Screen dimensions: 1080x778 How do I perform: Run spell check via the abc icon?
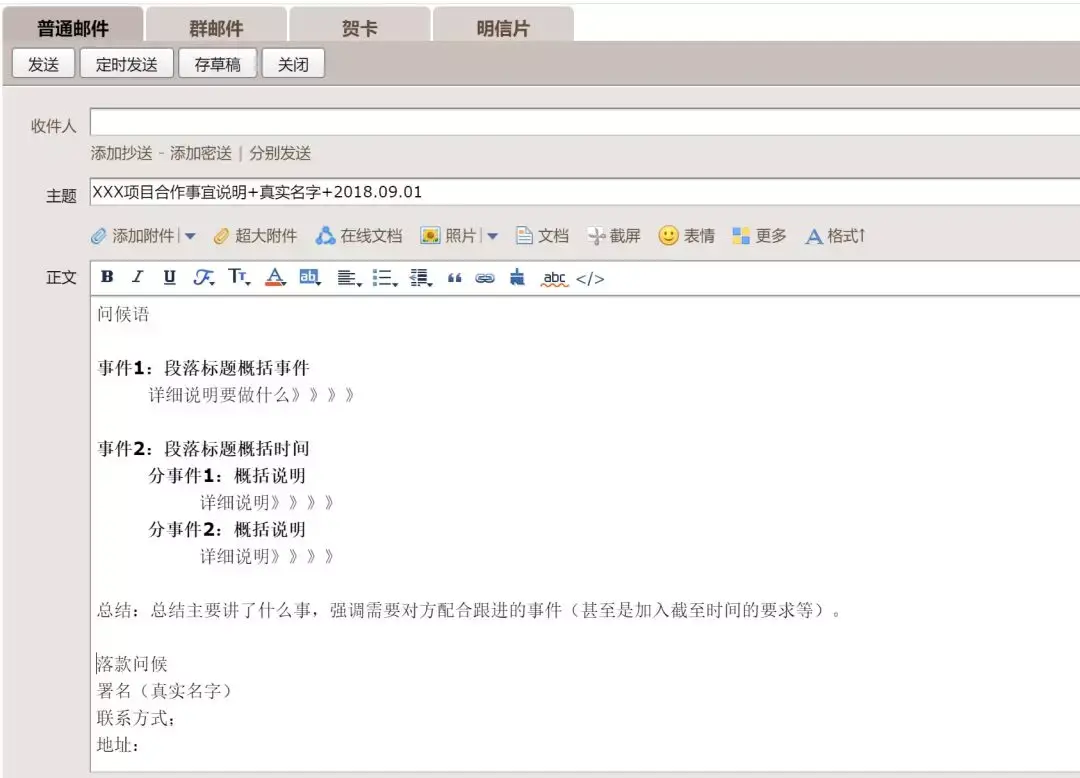pyautogui.click(x=554, y=278)
